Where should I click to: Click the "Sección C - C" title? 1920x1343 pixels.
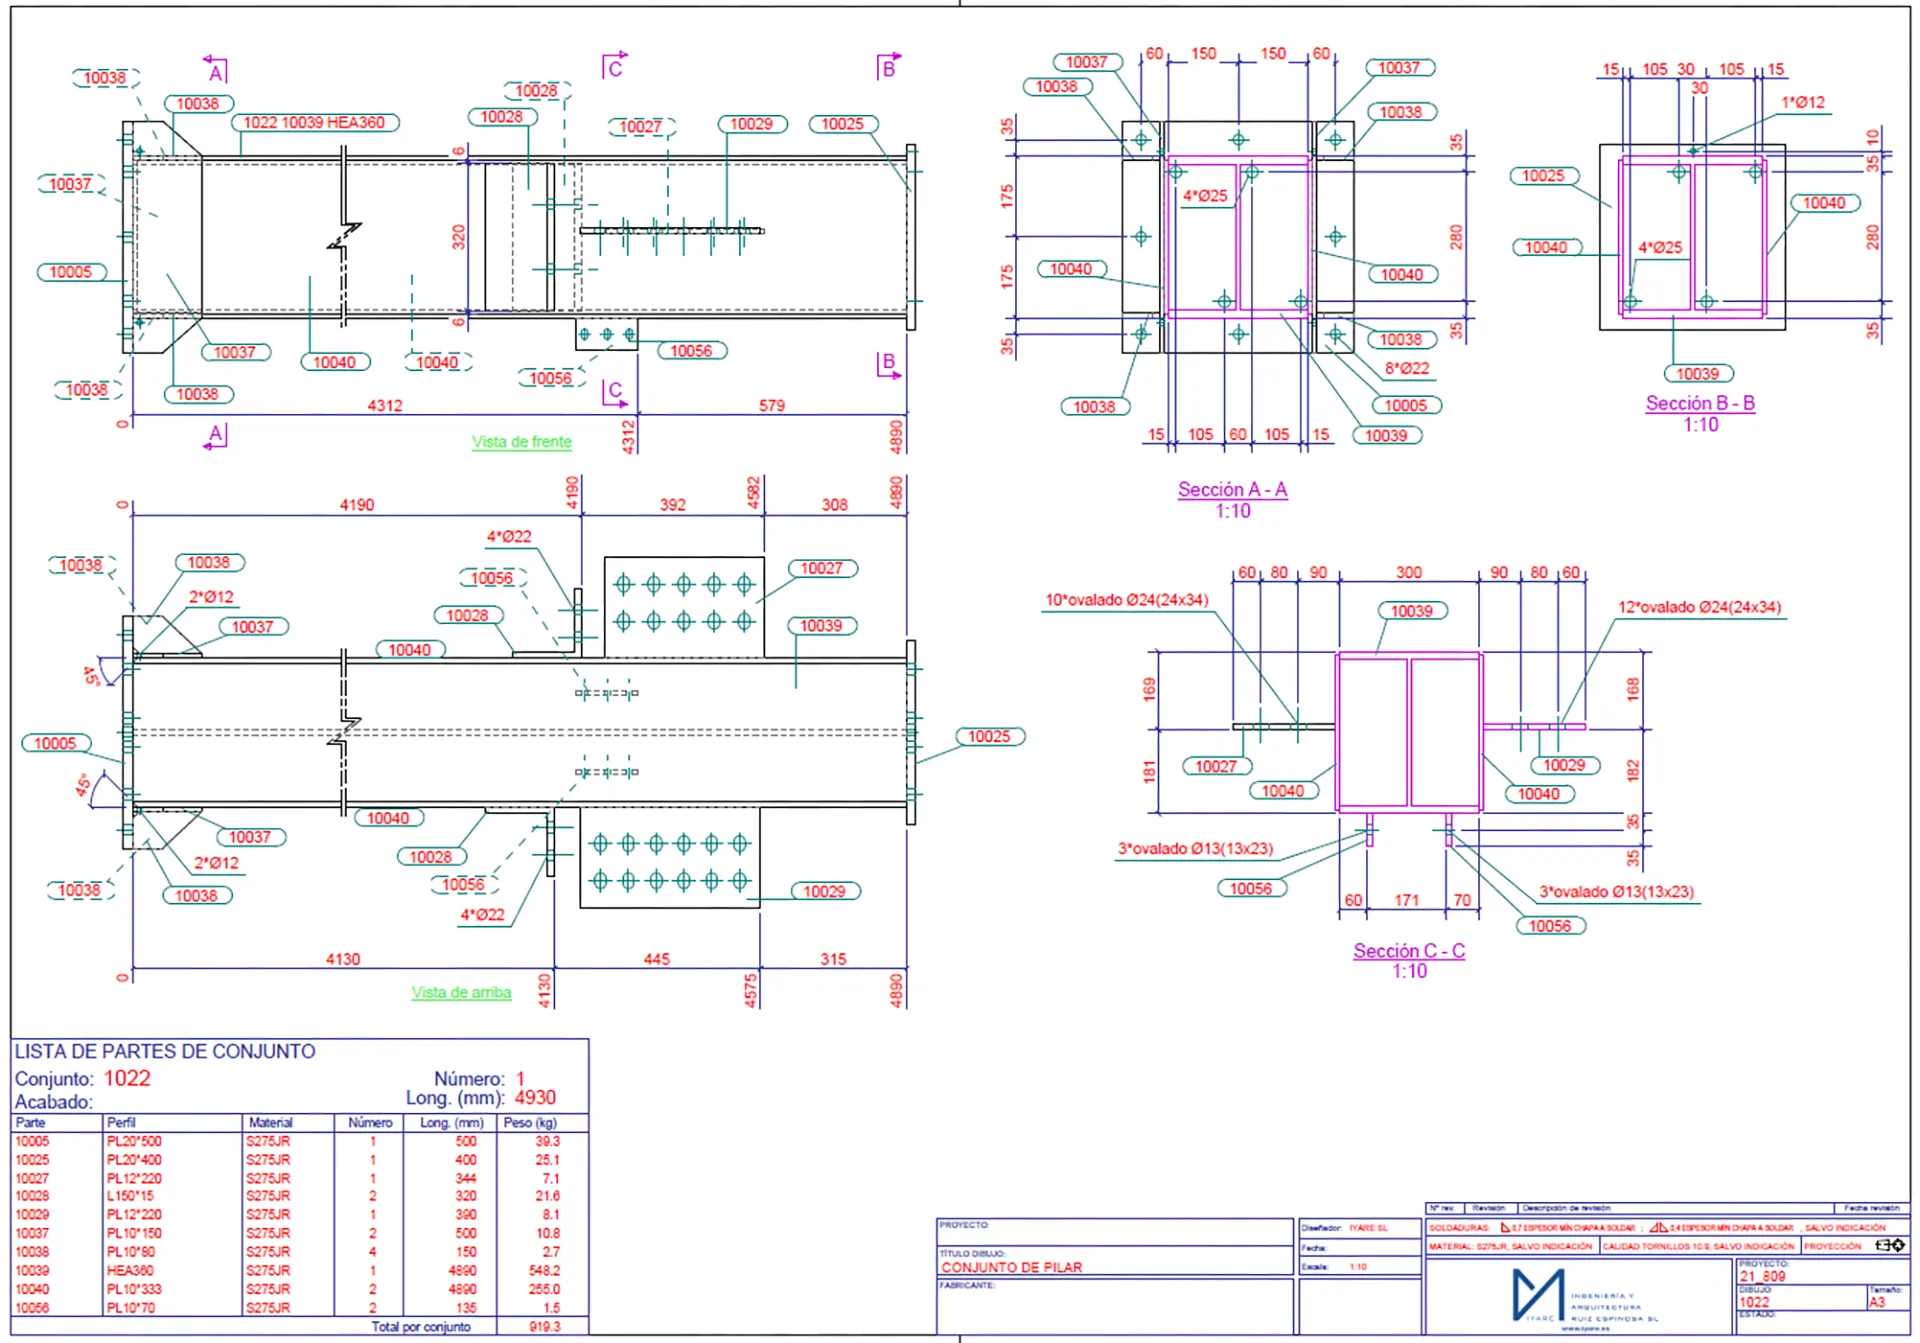[x=1409, y=951]
